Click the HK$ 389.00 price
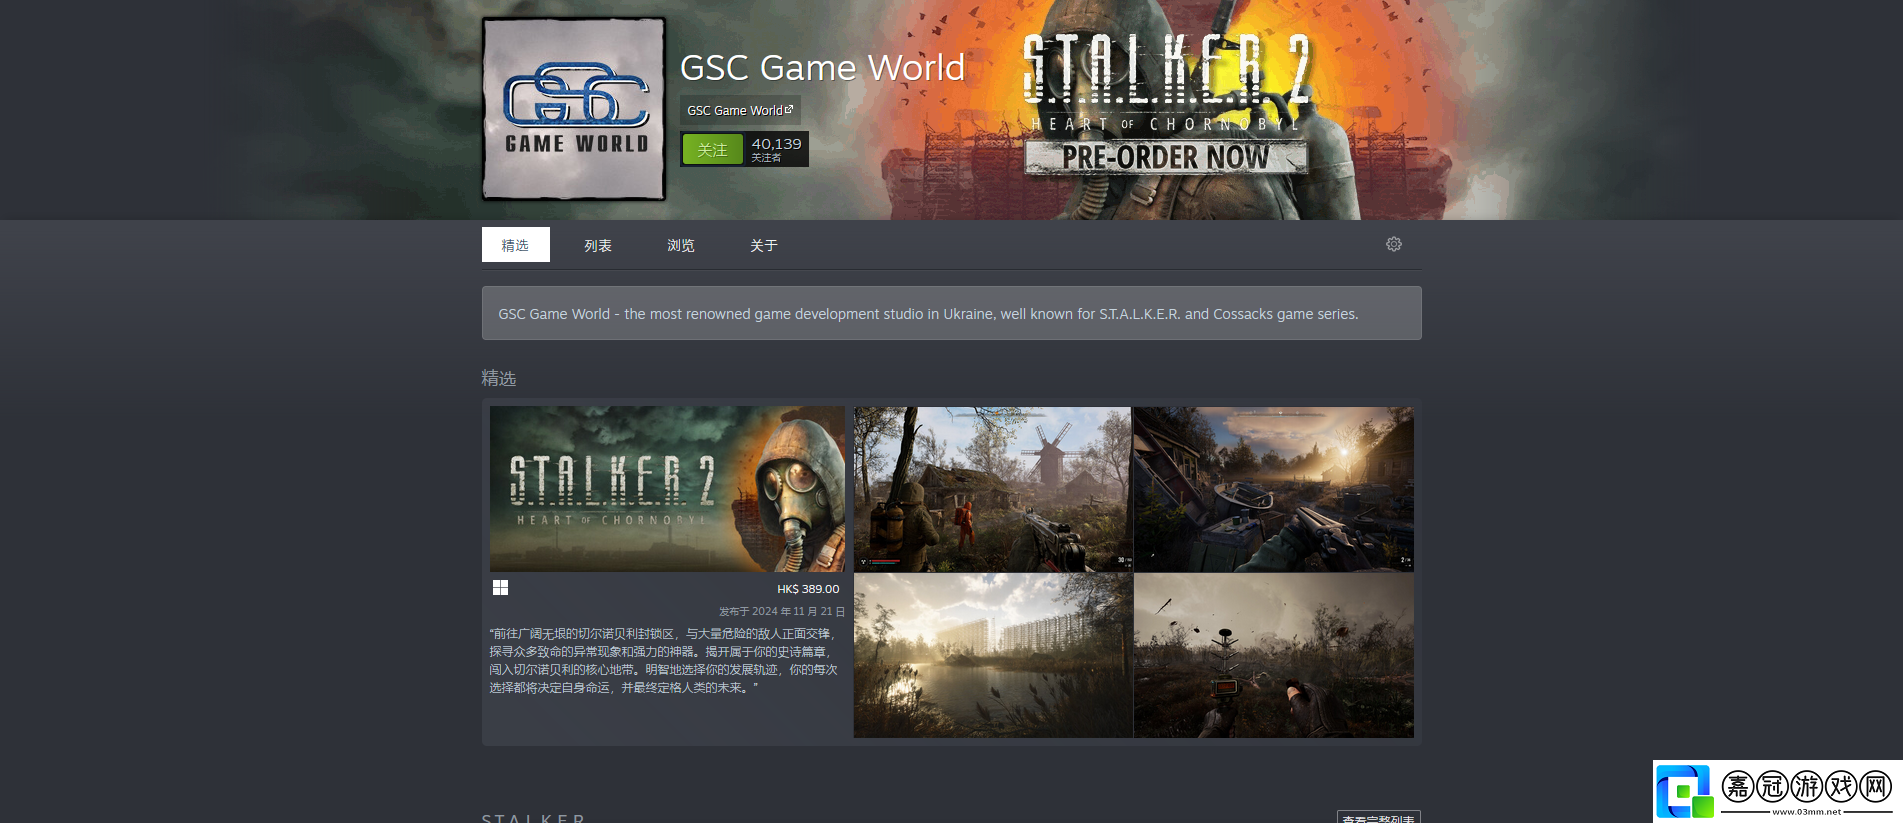This screenshot has width=1903, height=823. (808, 589)
